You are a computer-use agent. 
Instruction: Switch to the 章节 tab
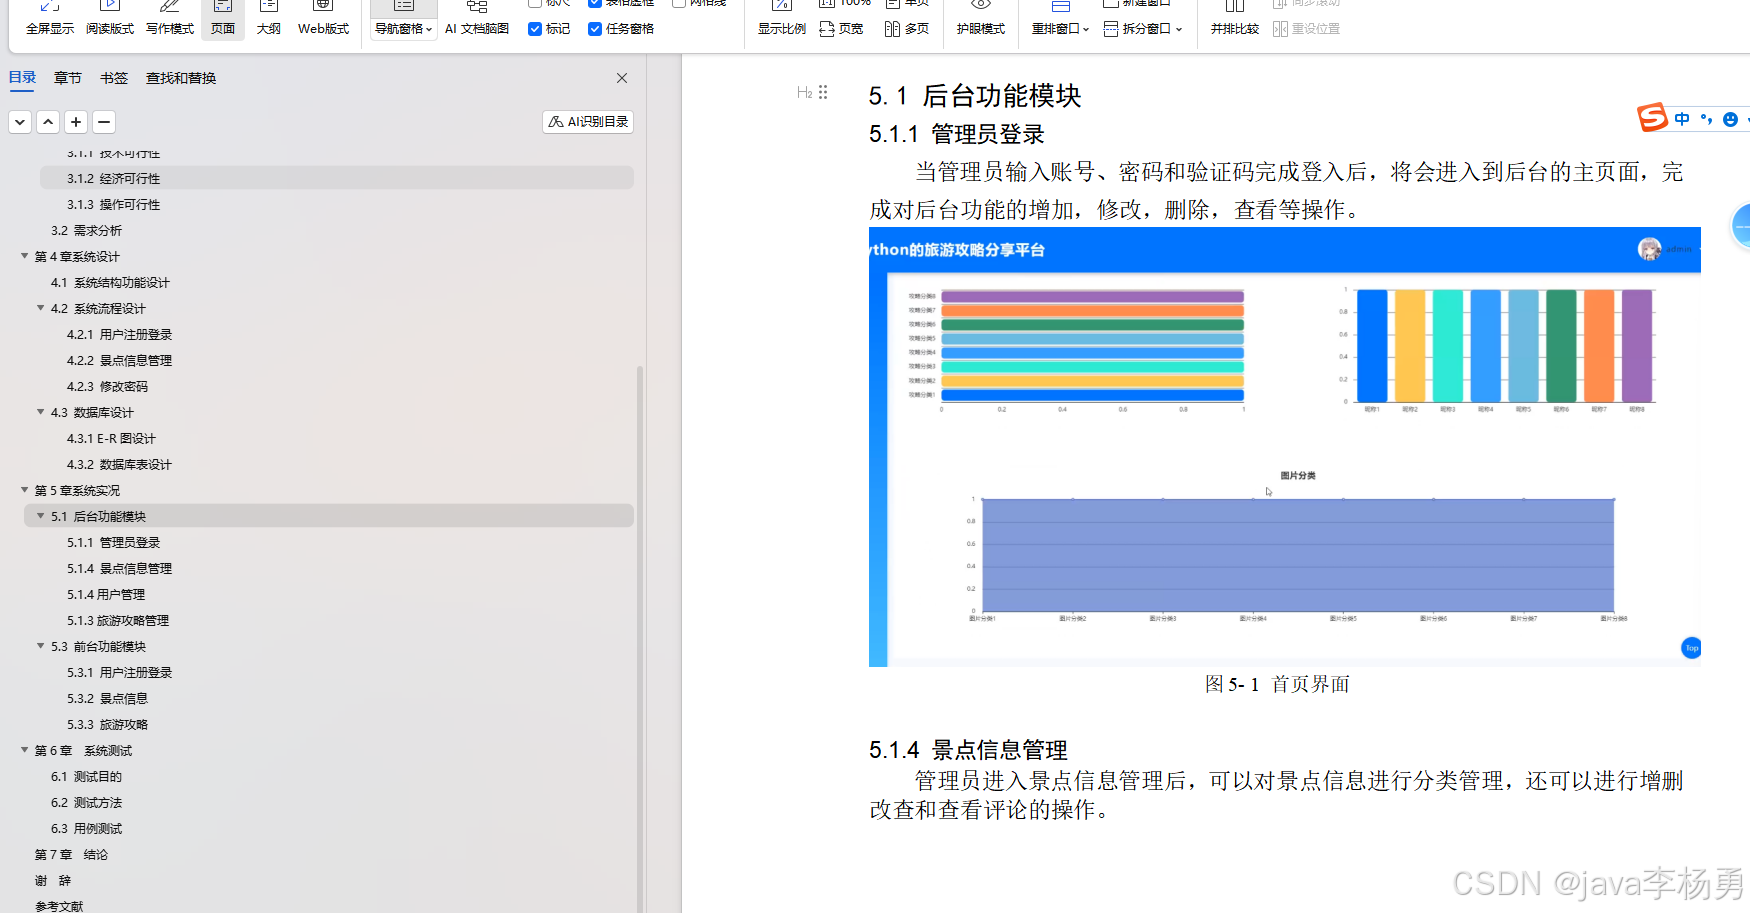pyautogui.click(x=68, y=78)
